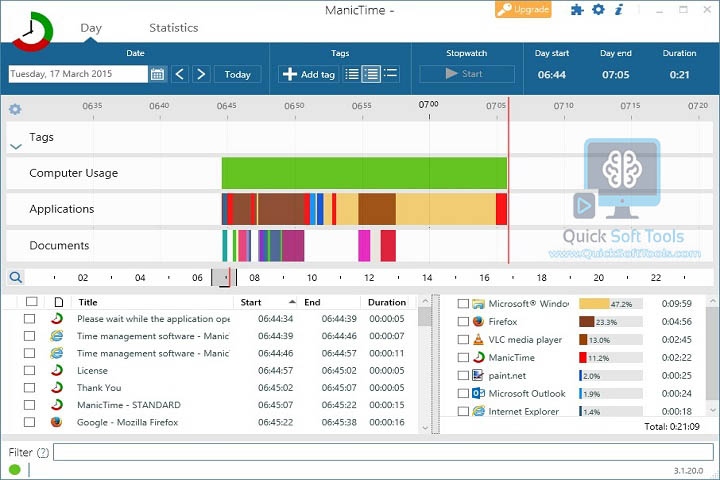Click Day end value 07:05
This screenshot has height=480, width=720.
point(615,74)
